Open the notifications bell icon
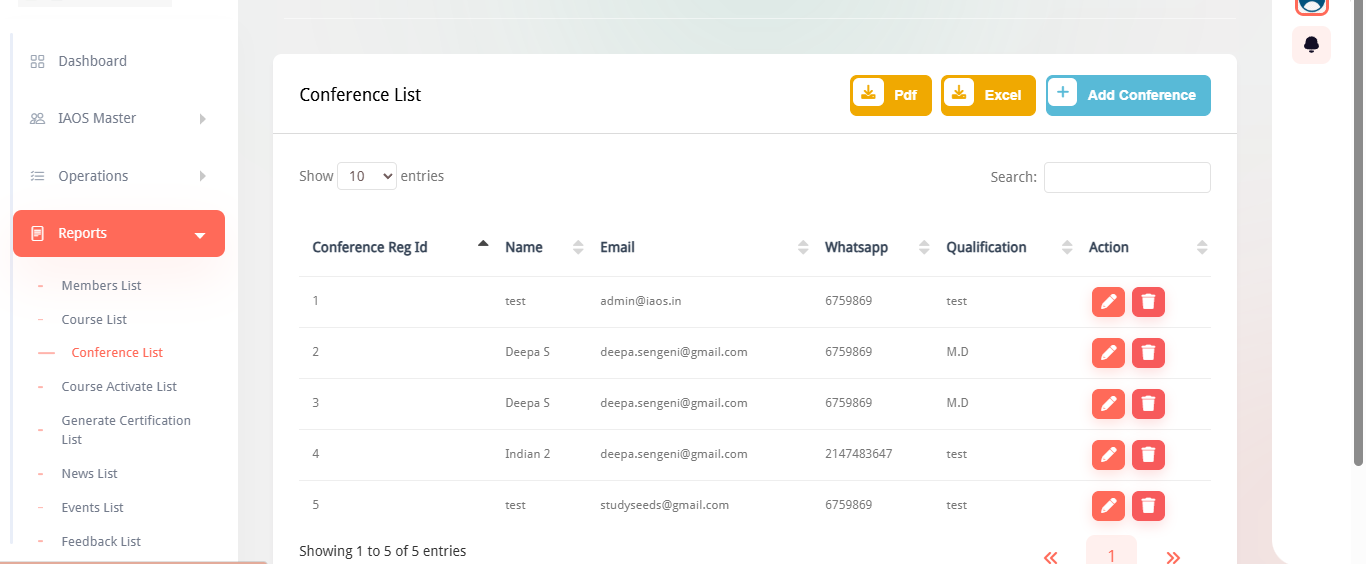Screen dimensions: 1366x564 click(1311, 45)
